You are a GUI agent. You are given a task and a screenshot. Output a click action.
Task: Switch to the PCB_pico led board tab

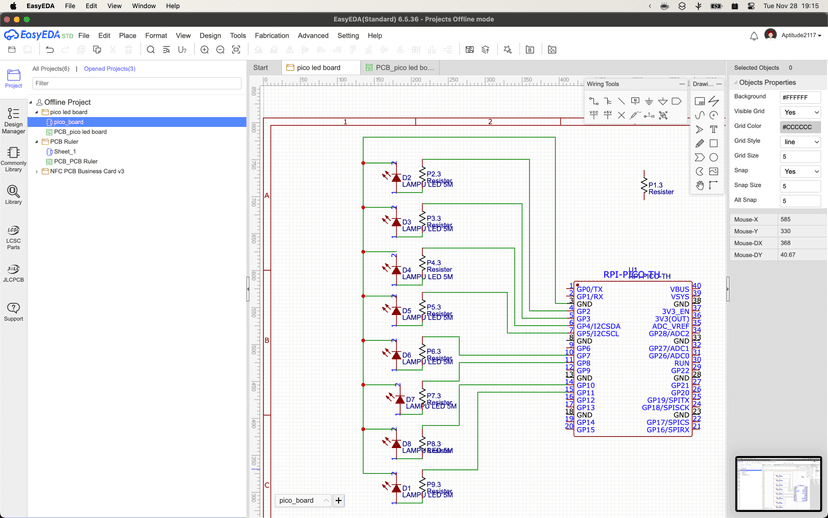tap(398, 68)
